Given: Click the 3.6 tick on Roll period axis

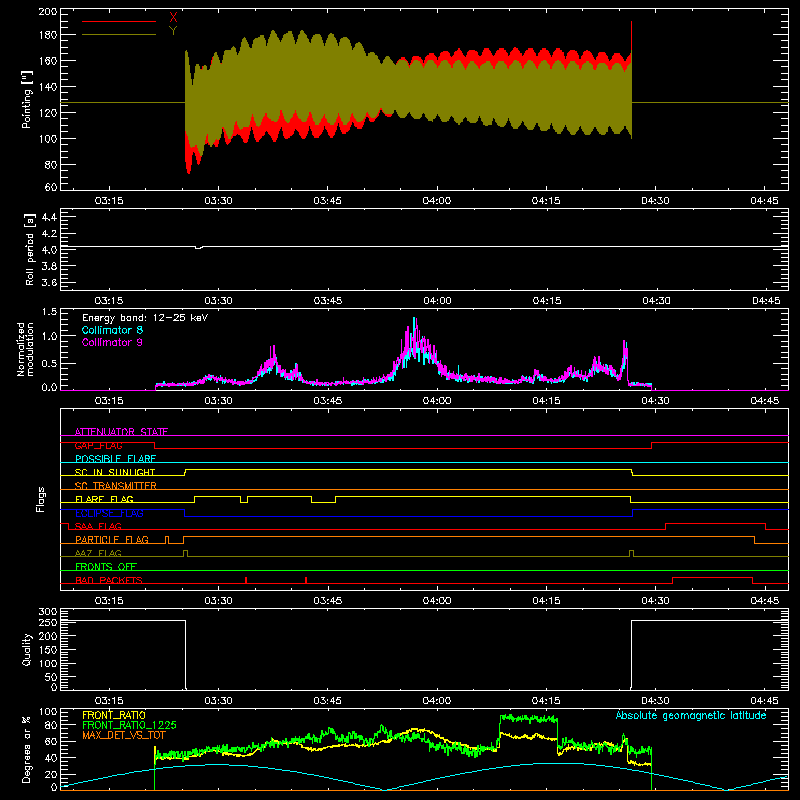Looking at the screenshot, I should (x=49, y=282).
